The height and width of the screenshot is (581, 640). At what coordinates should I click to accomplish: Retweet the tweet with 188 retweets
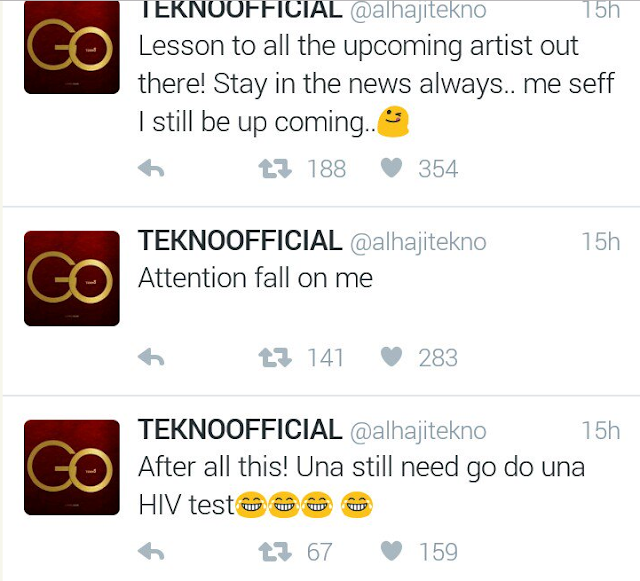(x=274, y=169)
